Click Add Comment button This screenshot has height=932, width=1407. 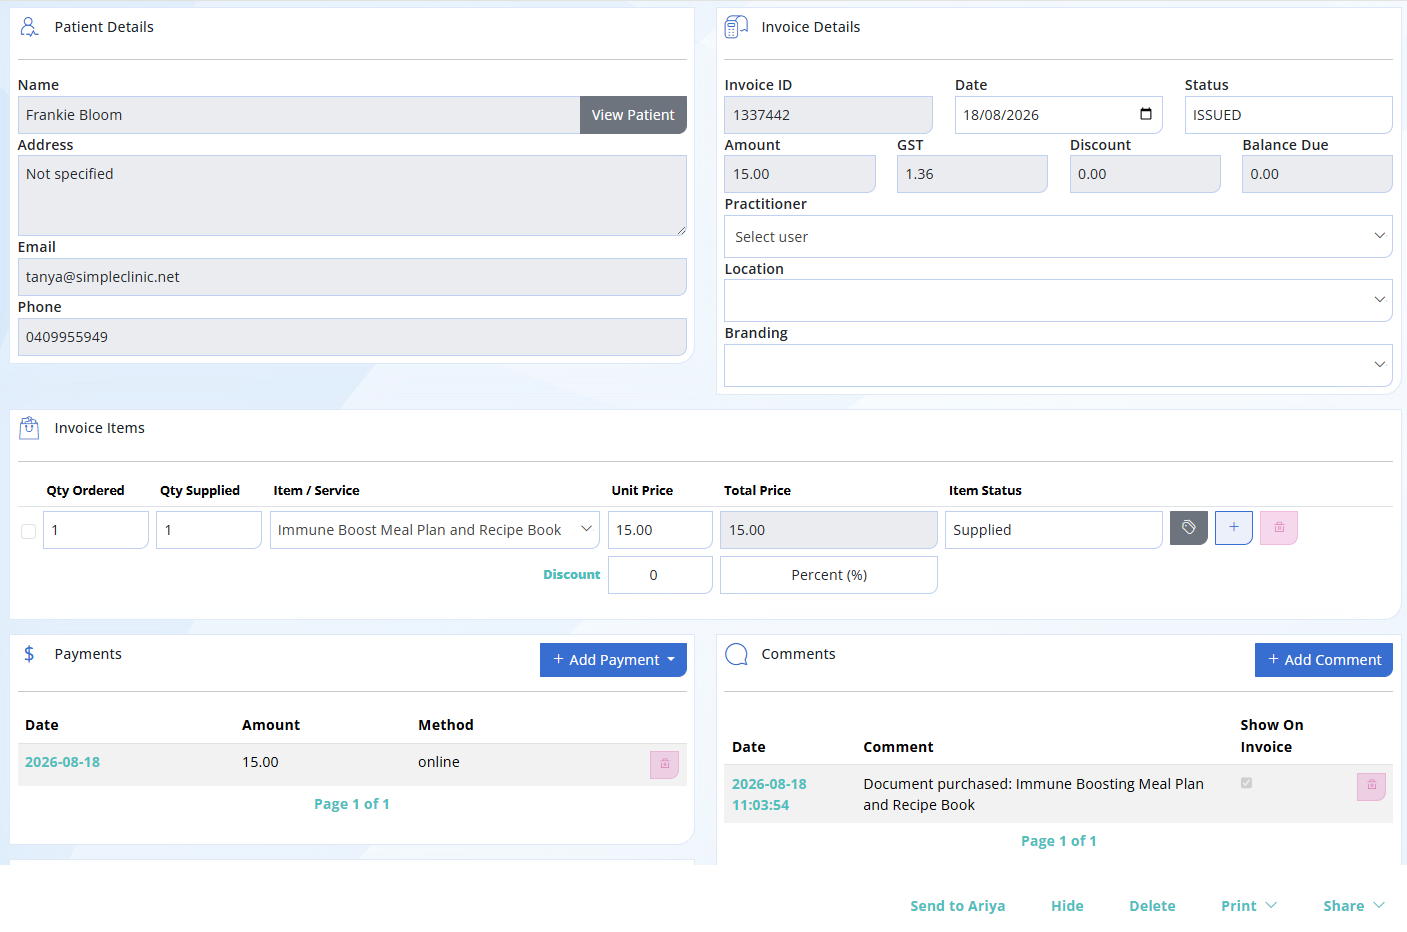point(1324,660)
